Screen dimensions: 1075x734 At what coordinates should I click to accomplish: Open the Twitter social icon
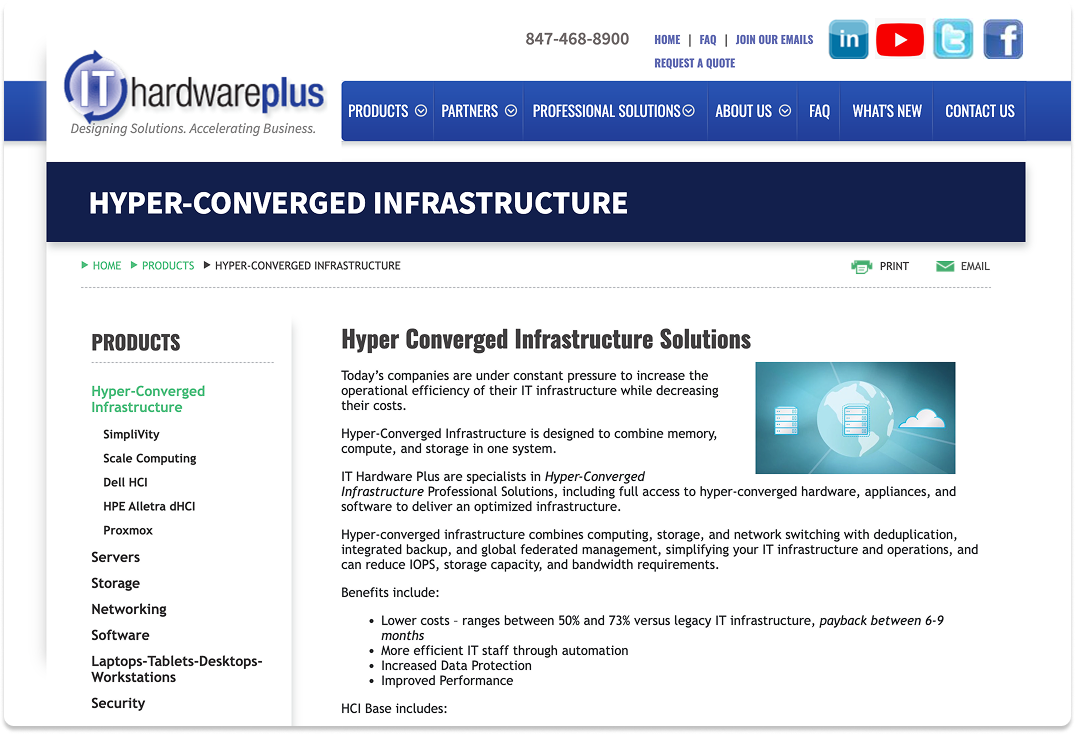pyautogui.click(x=952, y=39)
